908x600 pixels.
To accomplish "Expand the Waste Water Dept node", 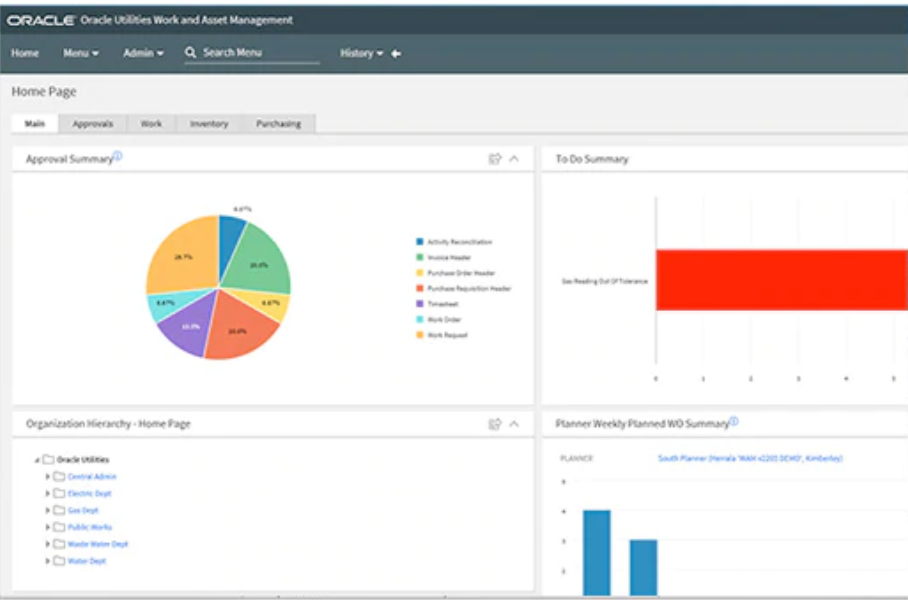I will pyautogui.click(x=47, y=545).
